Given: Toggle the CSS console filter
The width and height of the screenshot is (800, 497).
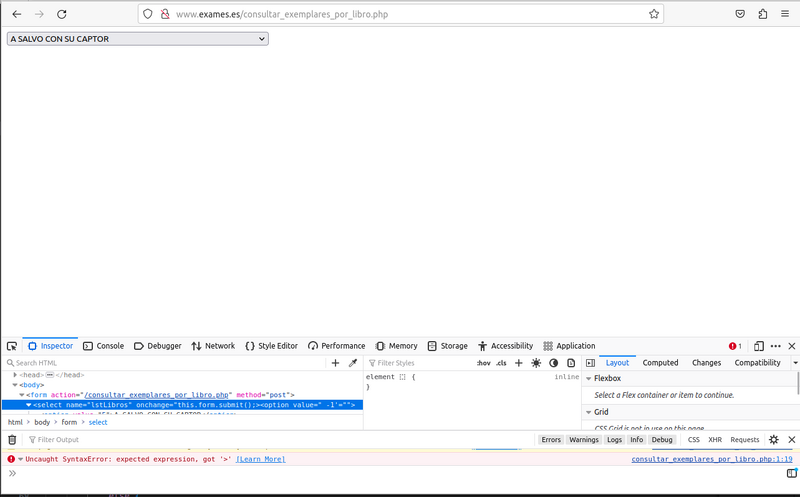Looking at the screenshot, I should (693, 439).
